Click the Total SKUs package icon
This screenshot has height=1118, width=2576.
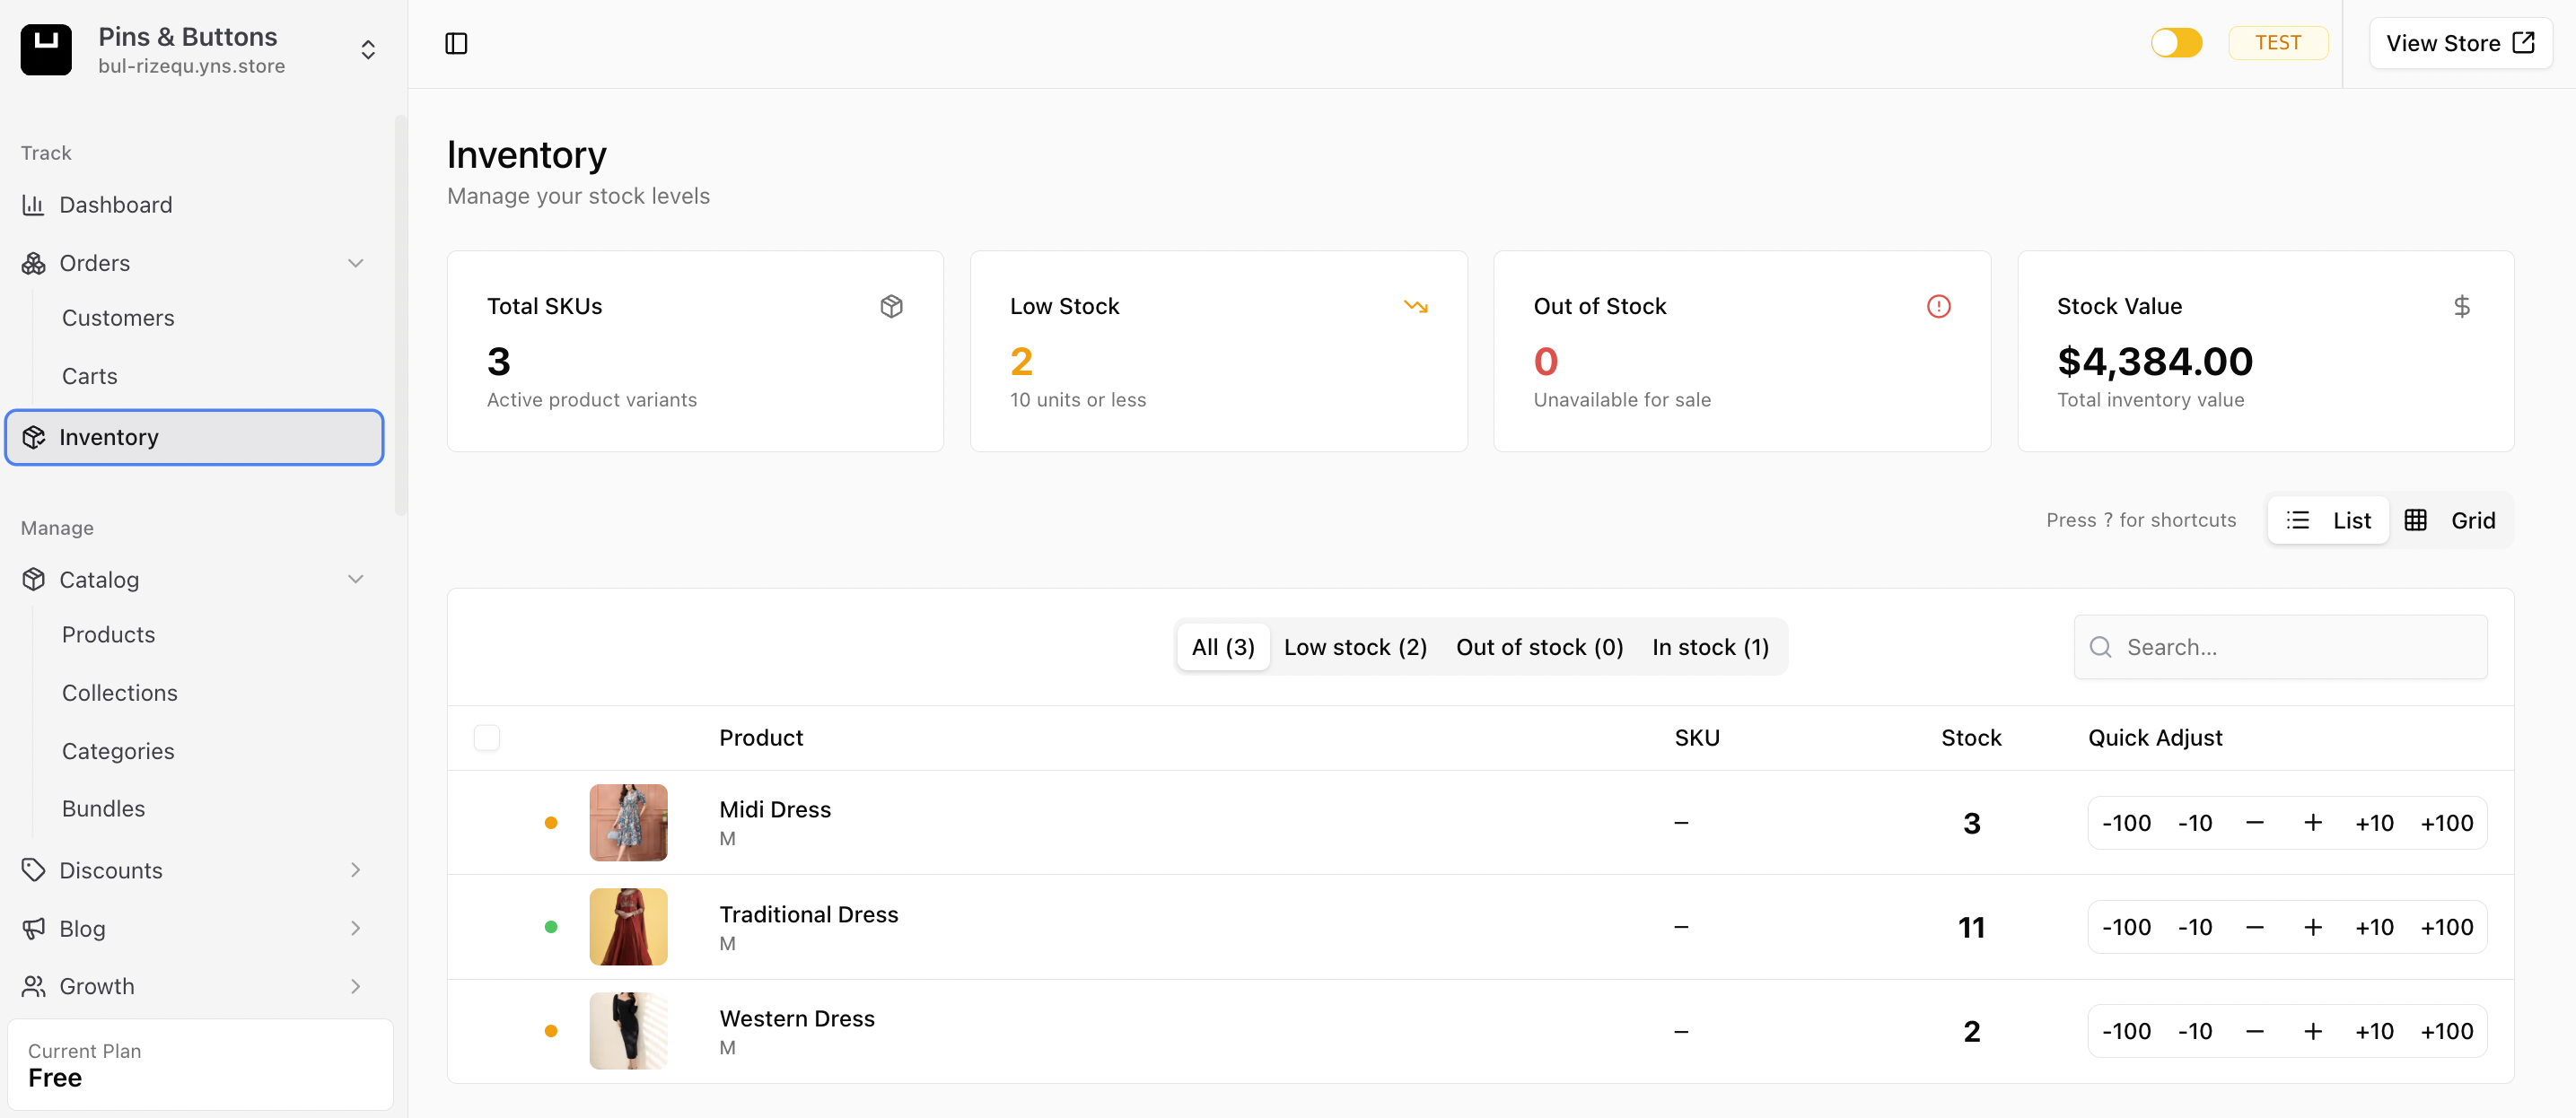[x=891, y=306]
